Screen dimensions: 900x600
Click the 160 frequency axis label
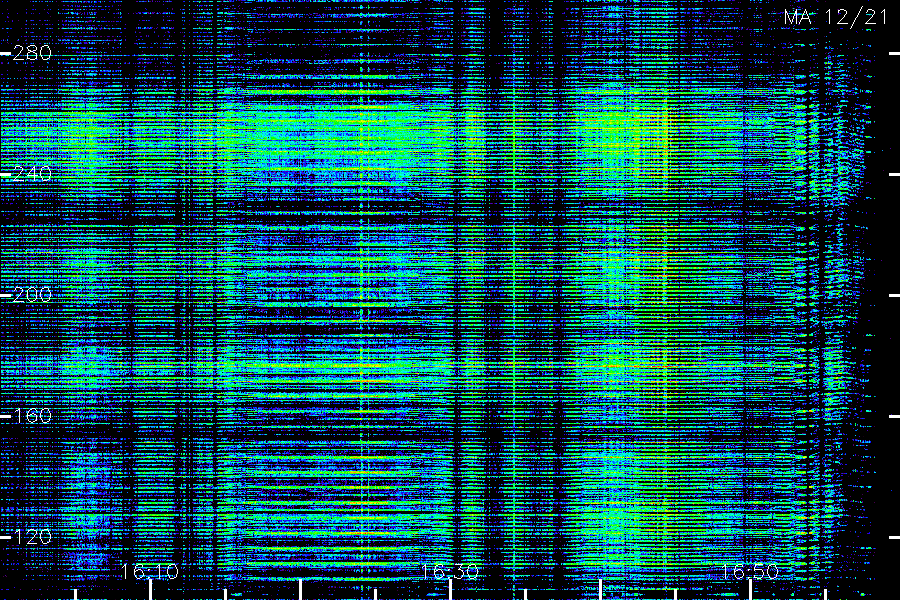(x=32, y=416)
